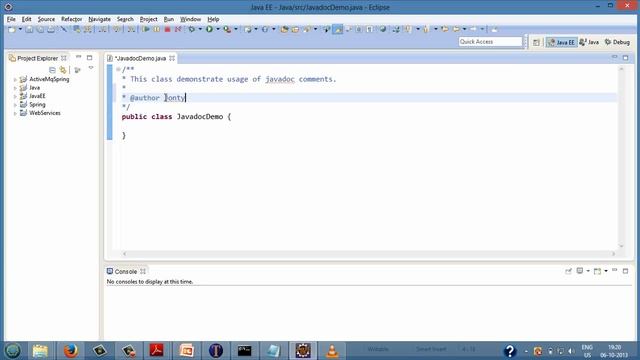Image resolution: width=640 pixels, height=360 pixels.
Task: Click the Run External Tools icon
Action: 227,29
